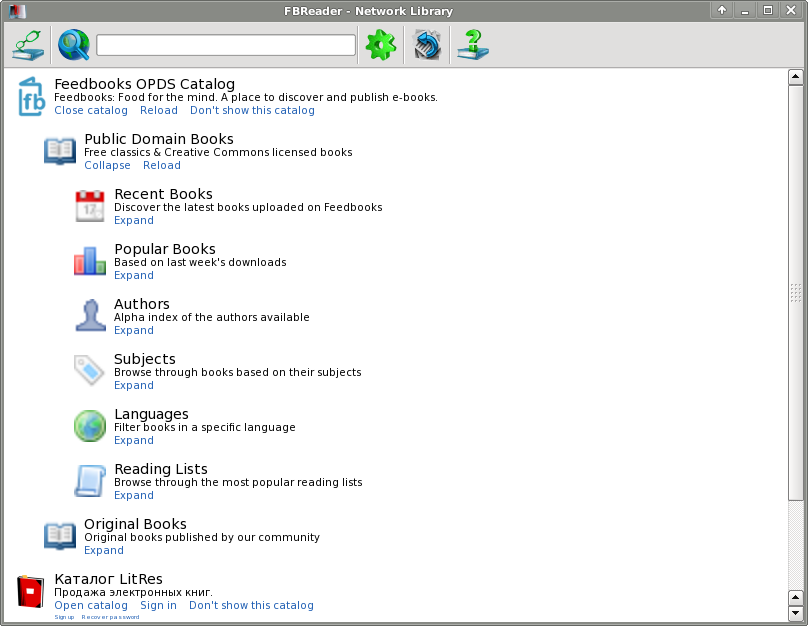Click 'Продажа электронных книг.' description
This screenshot has width=808, height=626.
coord(133,593)
